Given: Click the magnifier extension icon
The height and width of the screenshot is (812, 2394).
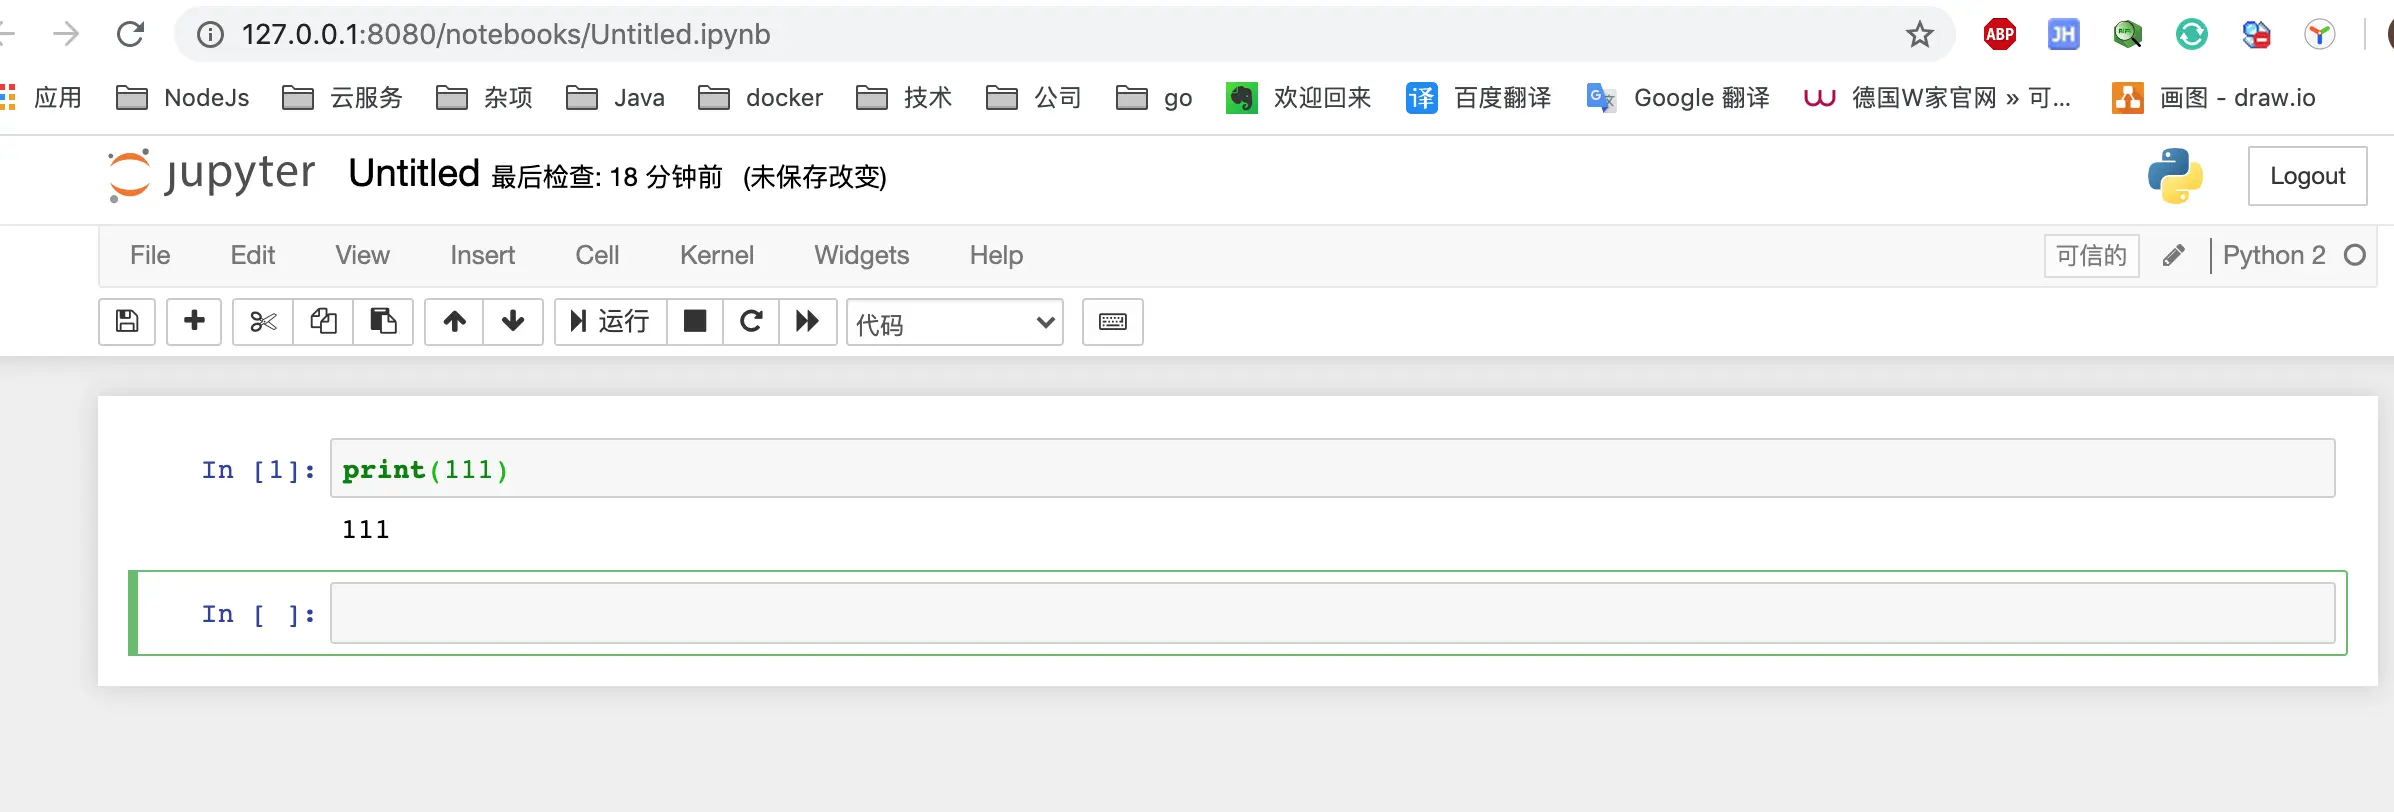Looking at the screenshot, I should click(2127, 35).
